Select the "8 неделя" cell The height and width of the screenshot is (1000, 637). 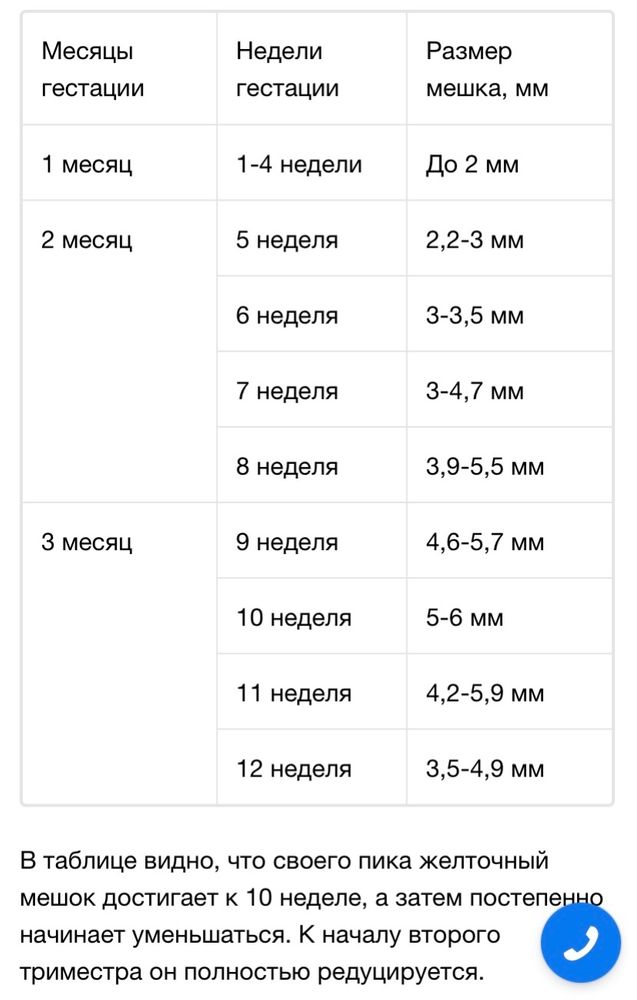[287, 467]
